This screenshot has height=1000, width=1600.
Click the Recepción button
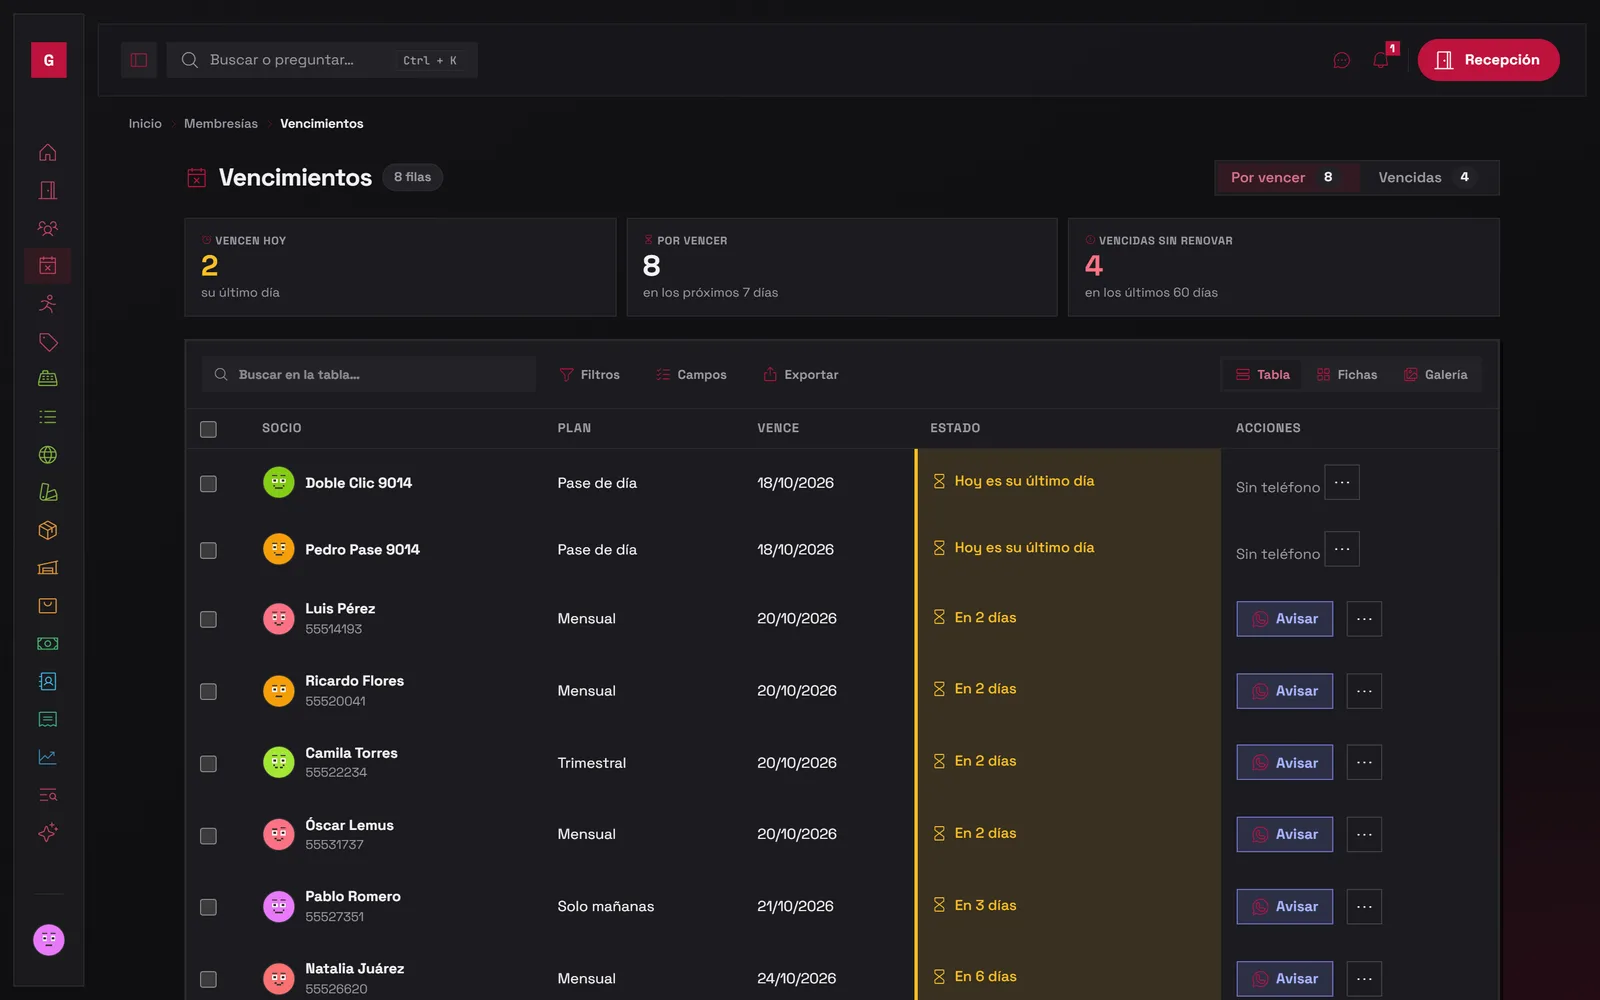1488,60
